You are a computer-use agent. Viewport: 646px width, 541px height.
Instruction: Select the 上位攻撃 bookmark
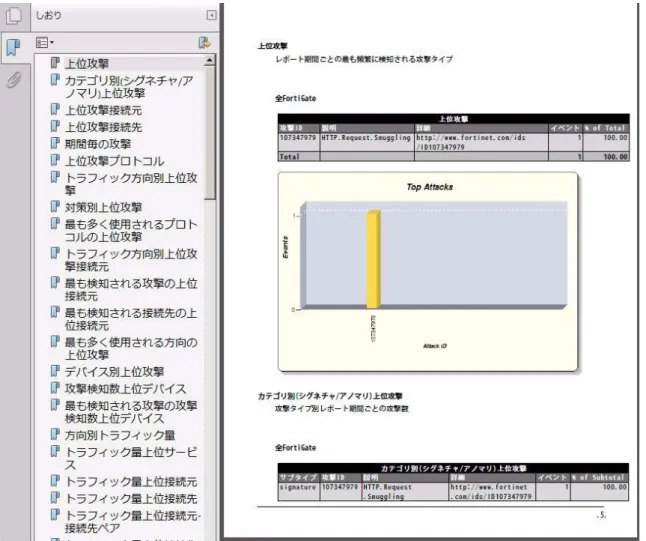pyautogui.click(x=87, y=63)
